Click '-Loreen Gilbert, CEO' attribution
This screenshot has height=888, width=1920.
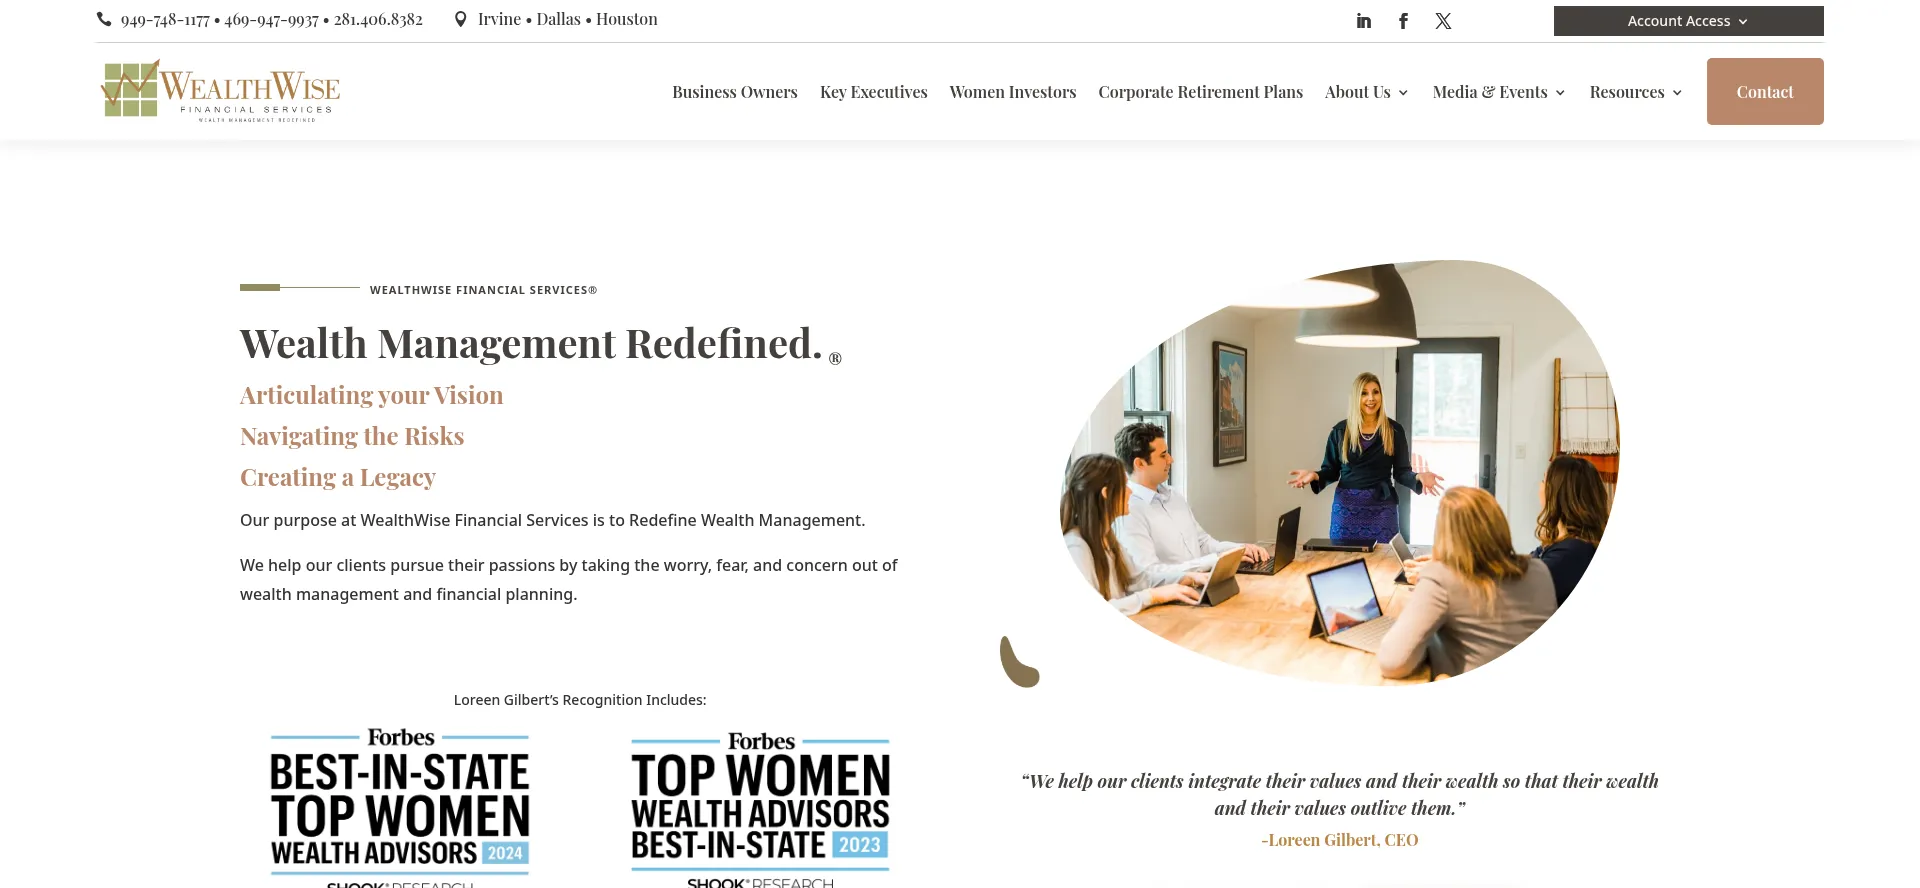tap(1340, 840)
